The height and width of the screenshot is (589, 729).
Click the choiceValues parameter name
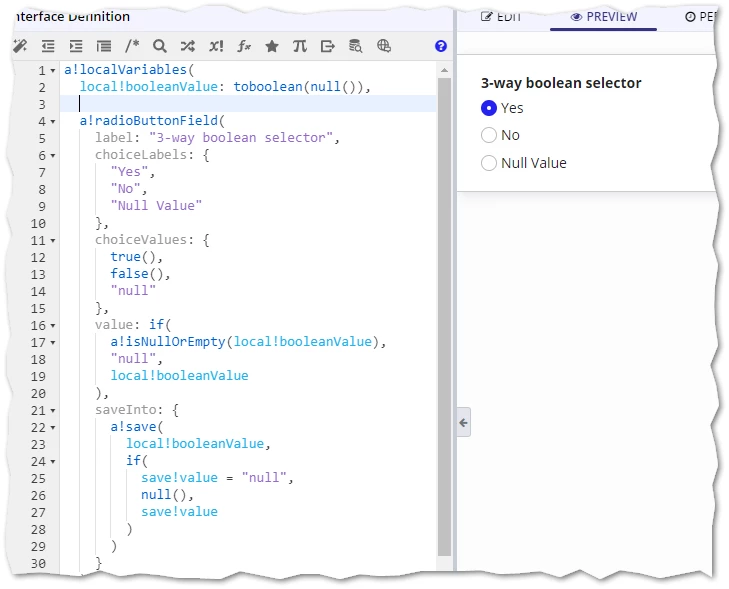(x=141, y=240)
